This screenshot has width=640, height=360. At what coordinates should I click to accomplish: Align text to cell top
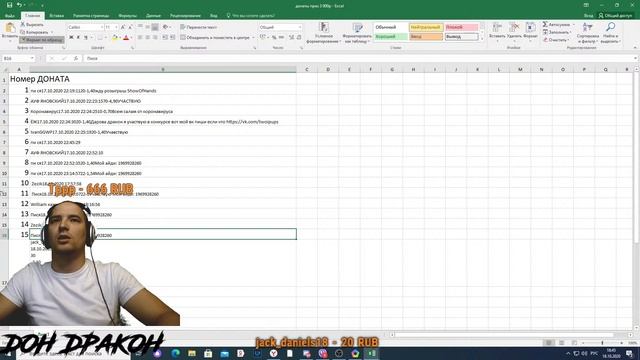[x=140, y=27]
